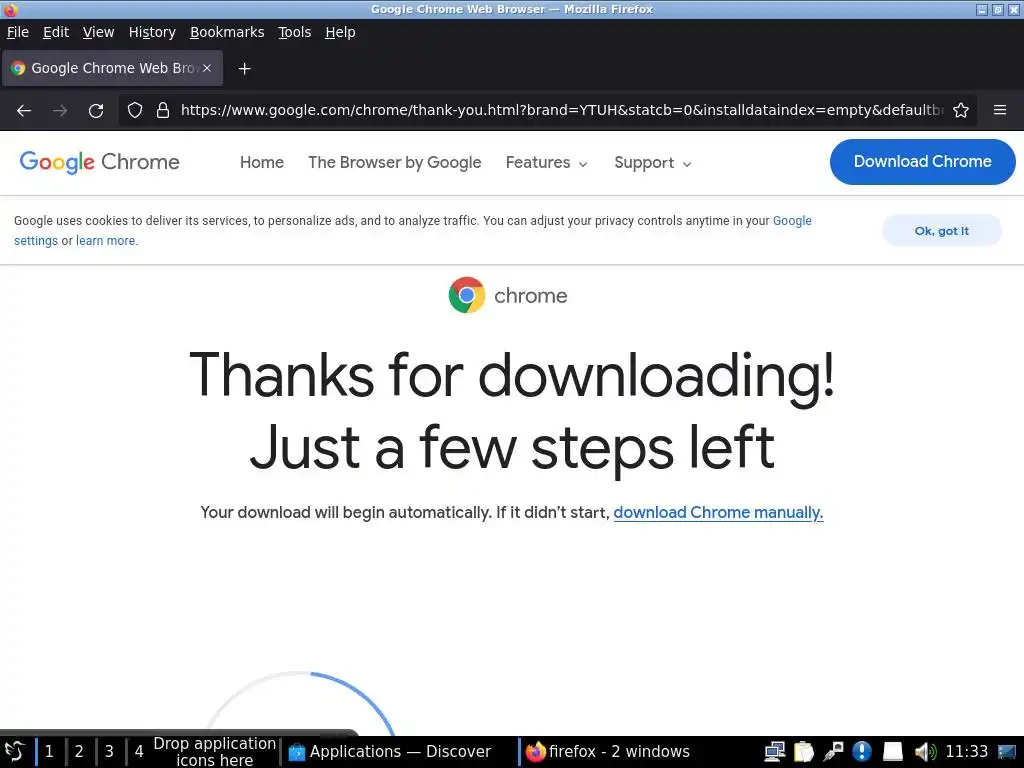Screen dimensions: 1024x768
Task: Expand the Features dropdown
Action: [547, 163]
